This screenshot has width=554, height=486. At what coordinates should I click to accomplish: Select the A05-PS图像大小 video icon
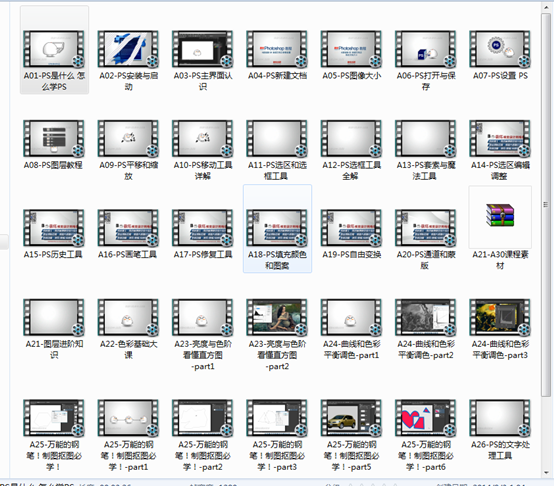coord(351,49)
